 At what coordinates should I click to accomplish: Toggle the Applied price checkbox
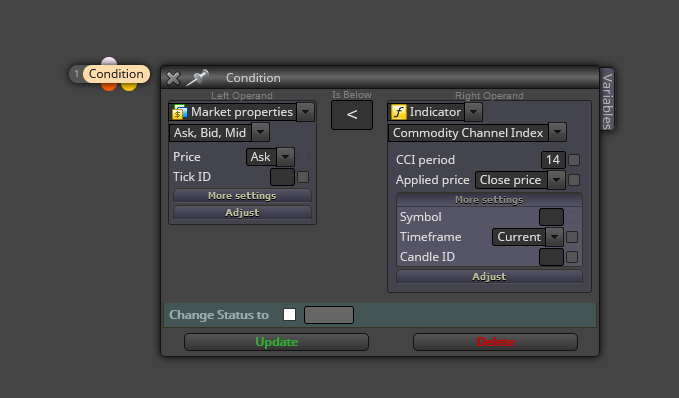click(x=574, y=180)
